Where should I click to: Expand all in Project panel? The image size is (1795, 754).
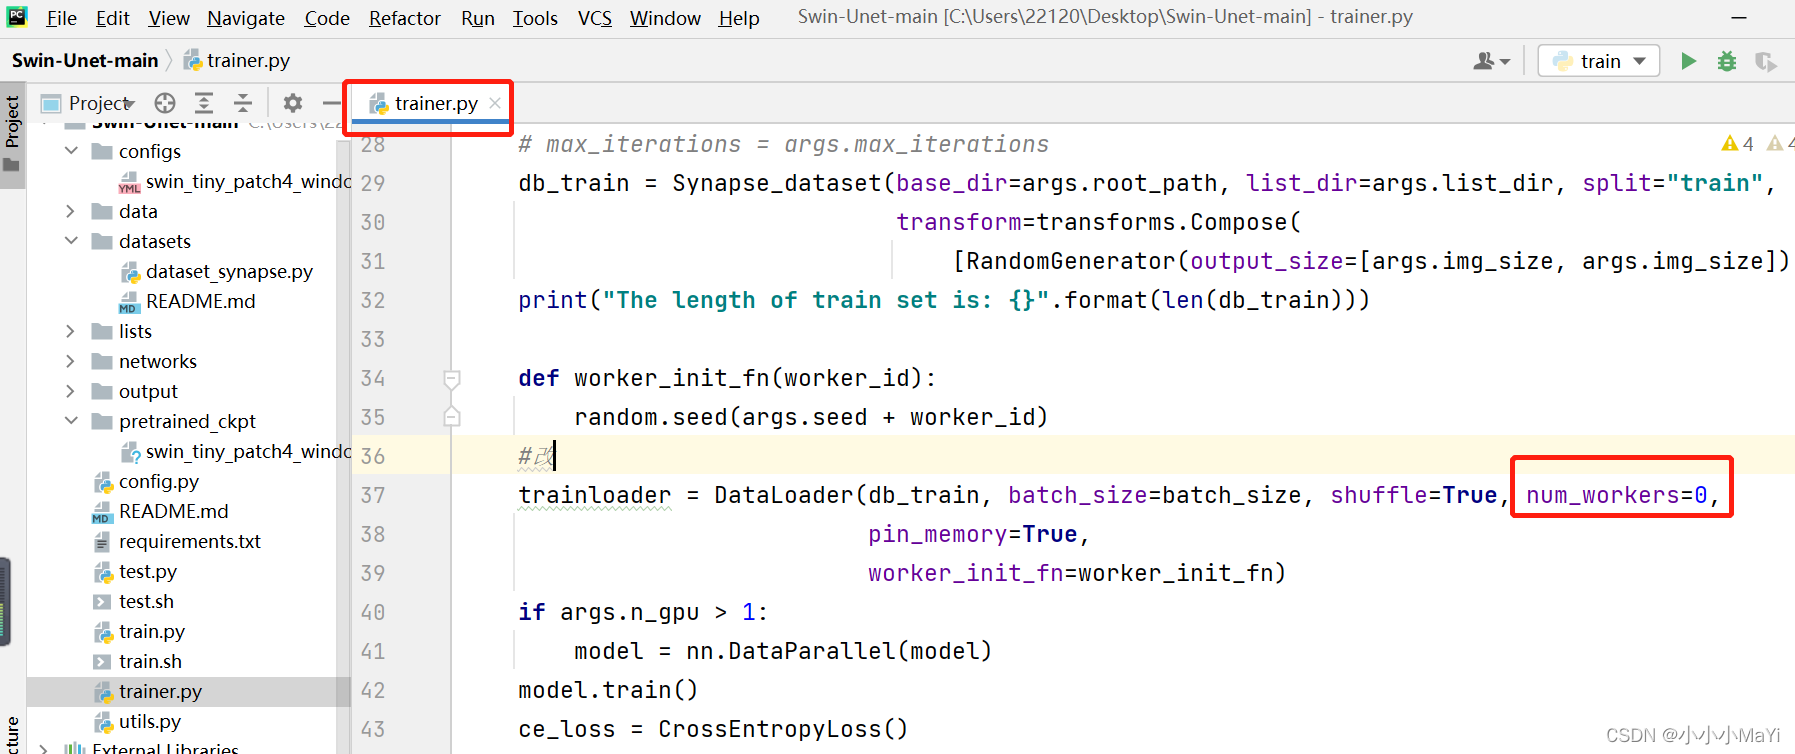tap(204, 103)
